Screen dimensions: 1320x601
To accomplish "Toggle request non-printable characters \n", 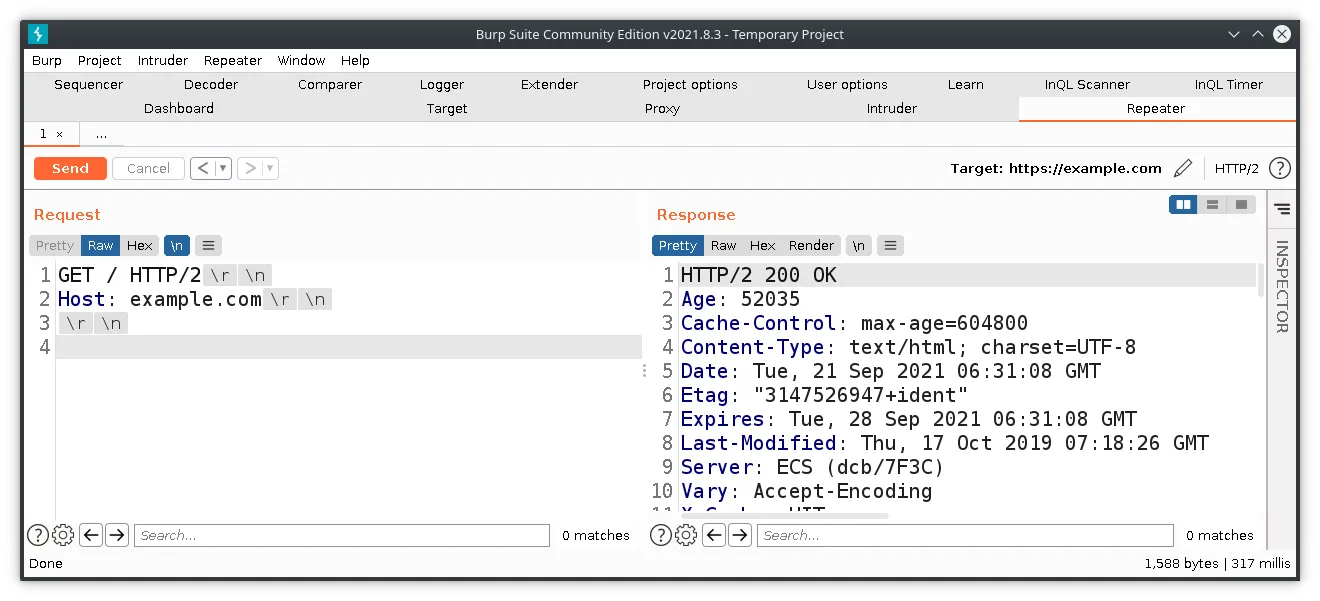I will tap(176, 245).
